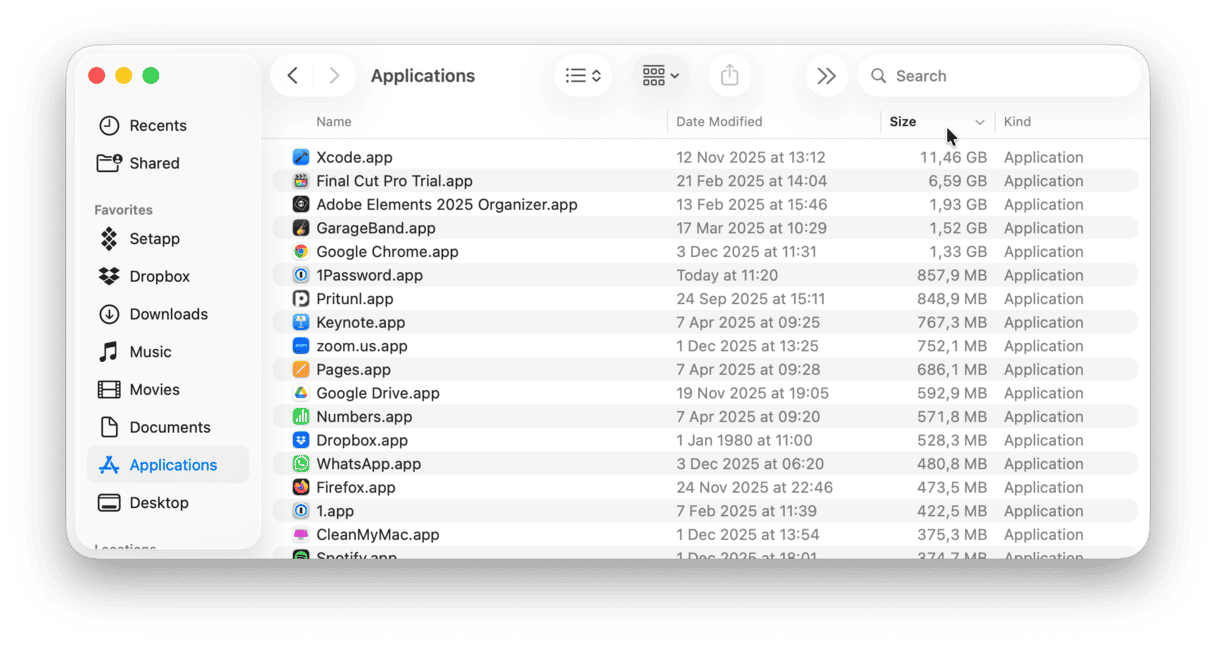Open Setapp from Favorites sidebar
Viewport: 1216px width, 646px height.
coord(154,239)
